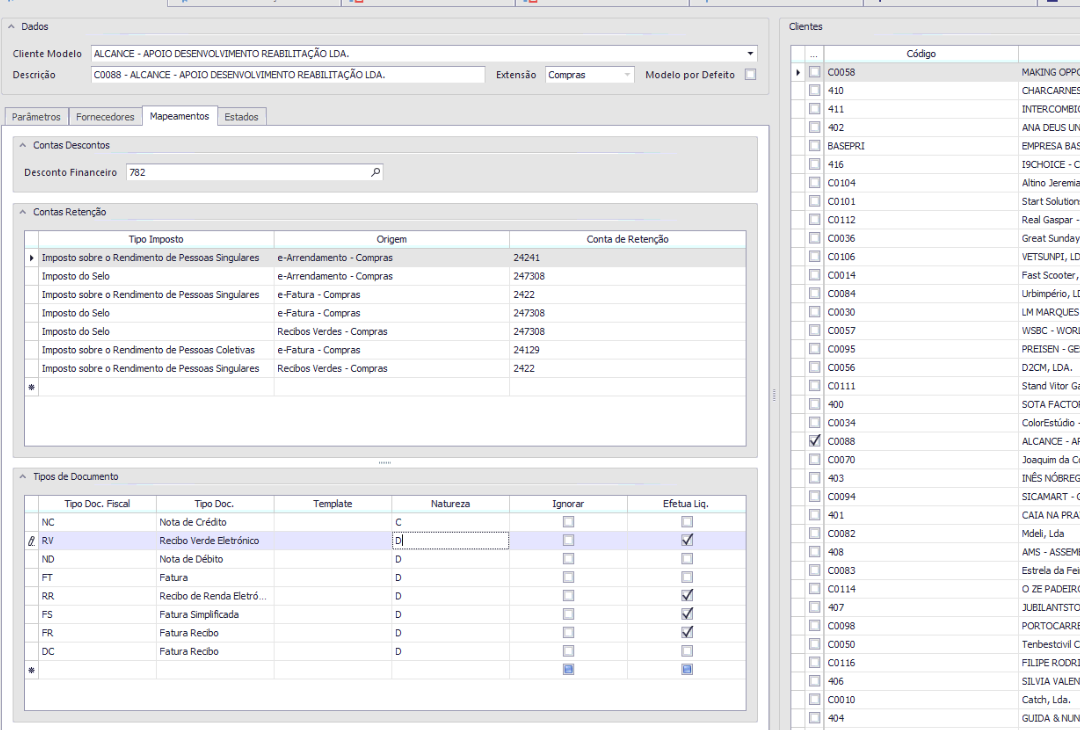Image resolution: width=1080 pixels, height=730 pixels.
Task: Click the Conta de Retenção column header
Action: coord(627,239)
